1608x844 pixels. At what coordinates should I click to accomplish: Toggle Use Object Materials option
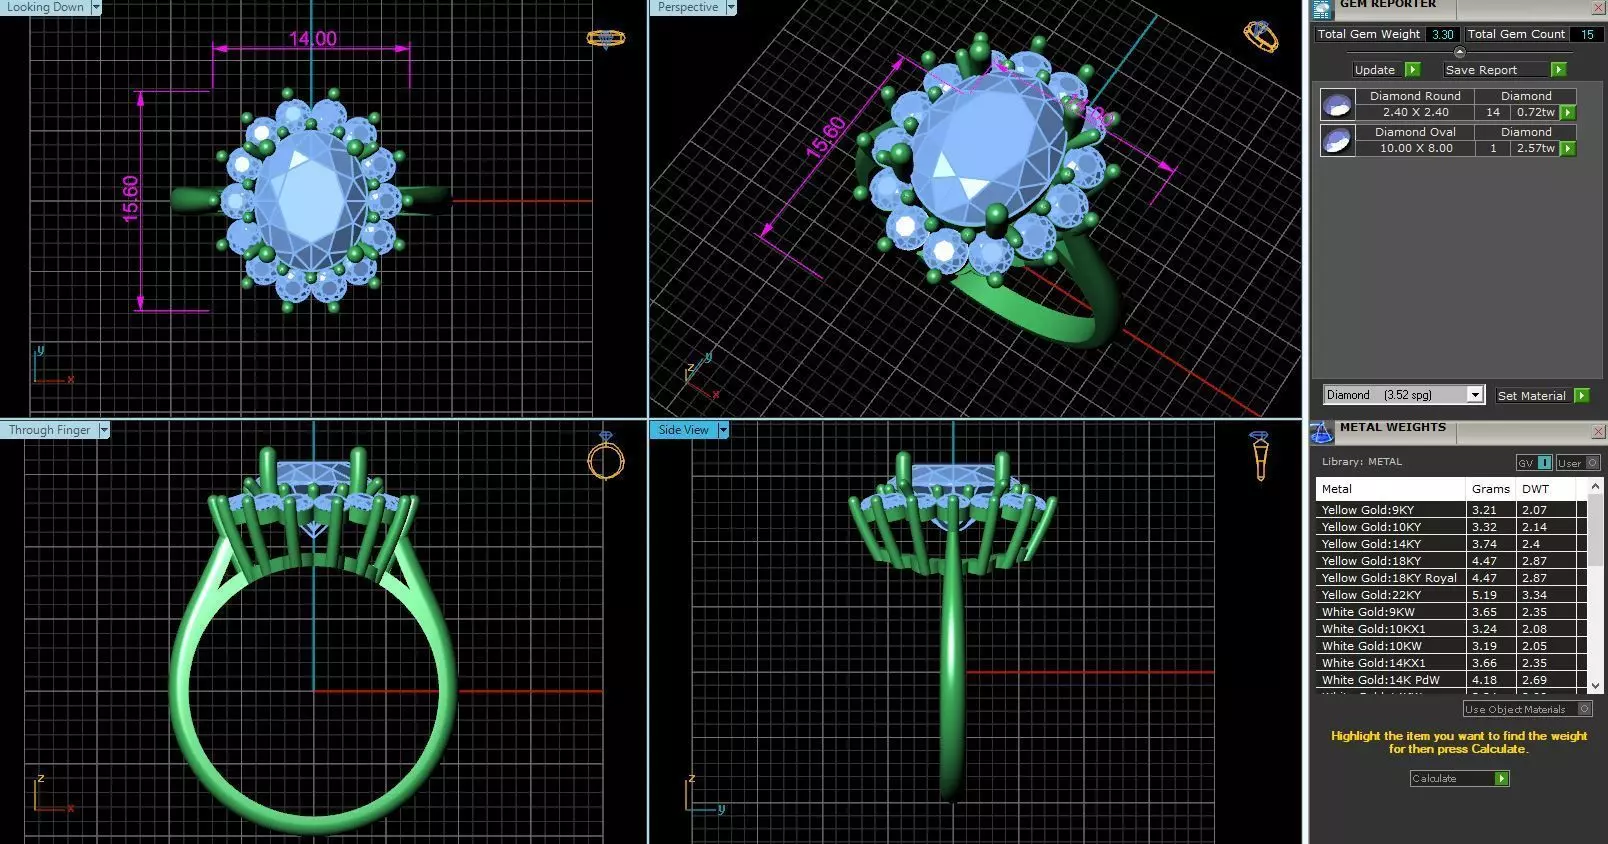click(1527, 709)
